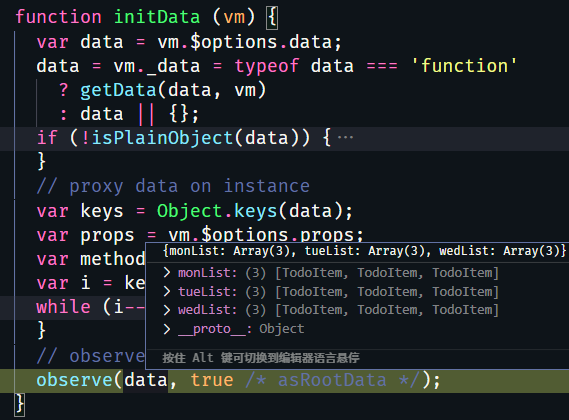Click the while keyword line
The image size is (569, 420).
point(64,307)
